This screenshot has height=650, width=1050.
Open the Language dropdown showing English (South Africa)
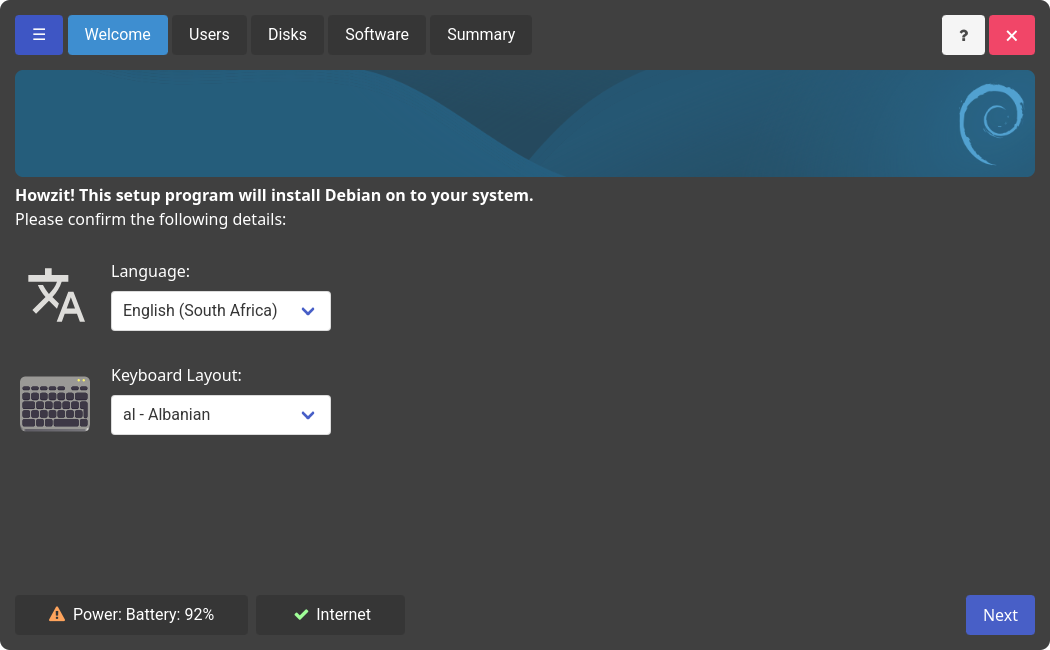tap(221, 311)
